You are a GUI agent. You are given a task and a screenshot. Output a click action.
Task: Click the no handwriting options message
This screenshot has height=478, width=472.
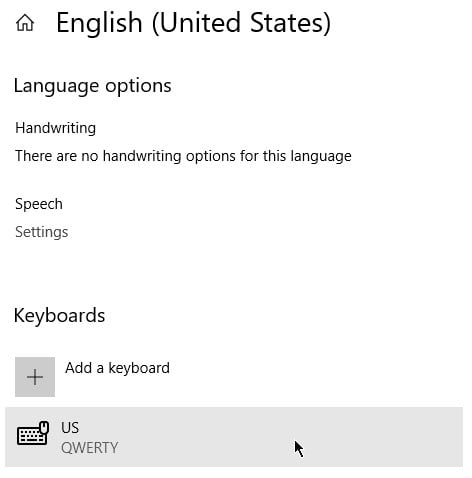point(183,156)
